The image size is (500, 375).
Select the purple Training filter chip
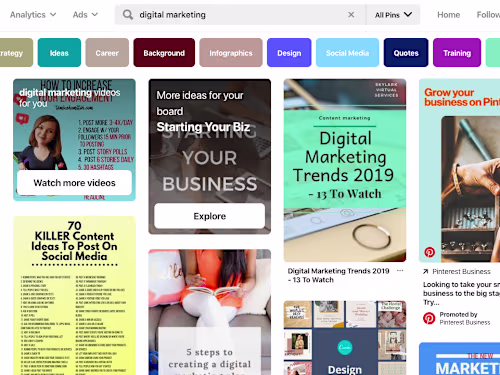[x=457, y=53]
